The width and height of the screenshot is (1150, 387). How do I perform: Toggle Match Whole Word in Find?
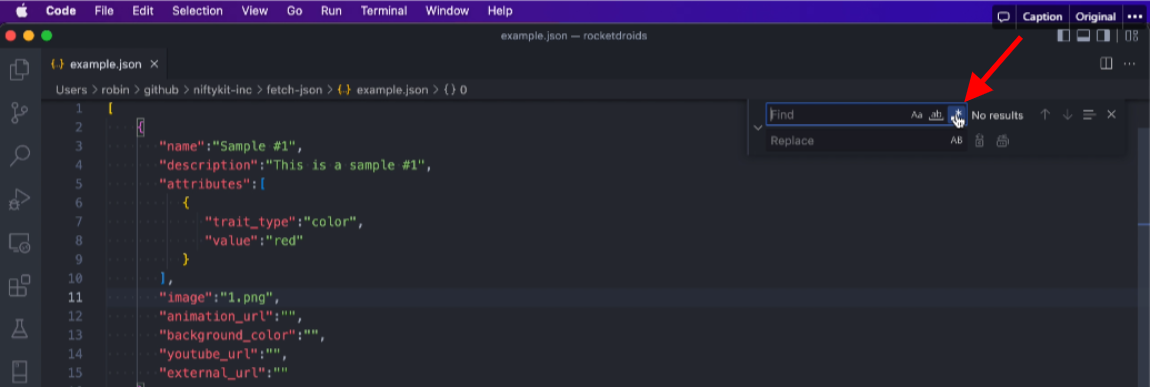(936, 114)
